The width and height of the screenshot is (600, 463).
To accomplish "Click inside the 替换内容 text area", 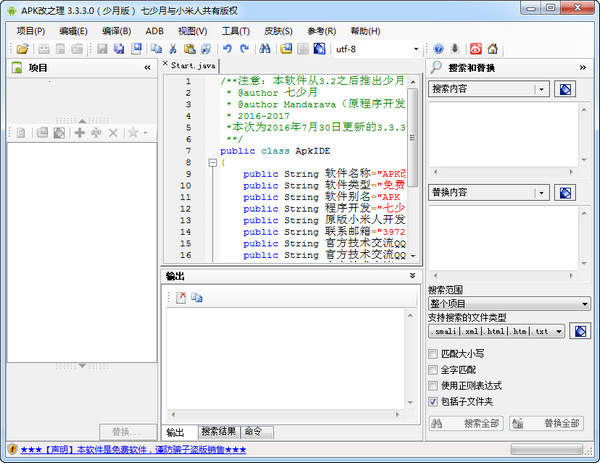I will click(x=508, y=240).
